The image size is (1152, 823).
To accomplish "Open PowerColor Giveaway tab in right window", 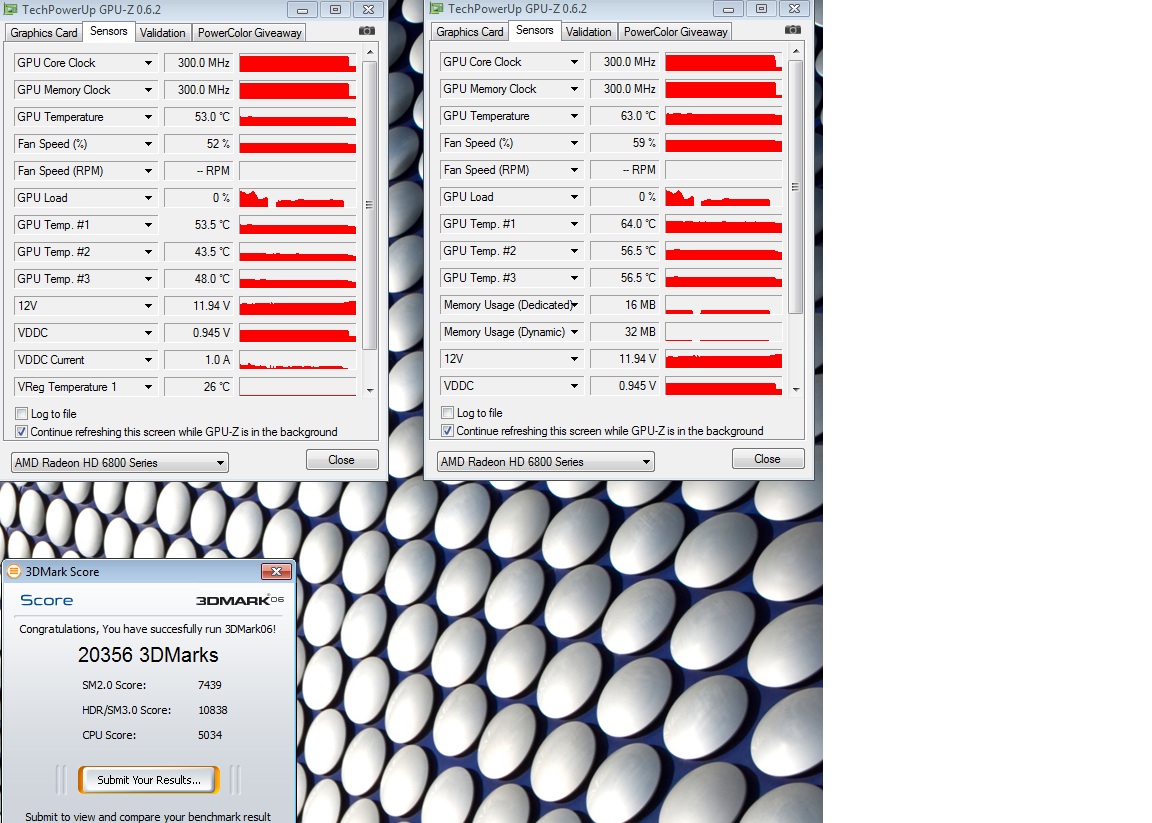I will [x=675, y=32].
